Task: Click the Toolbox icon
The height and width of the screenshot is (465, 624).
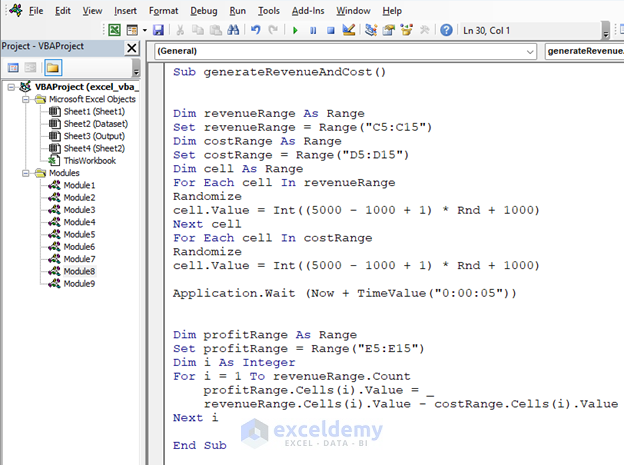Action: (425, 30)
